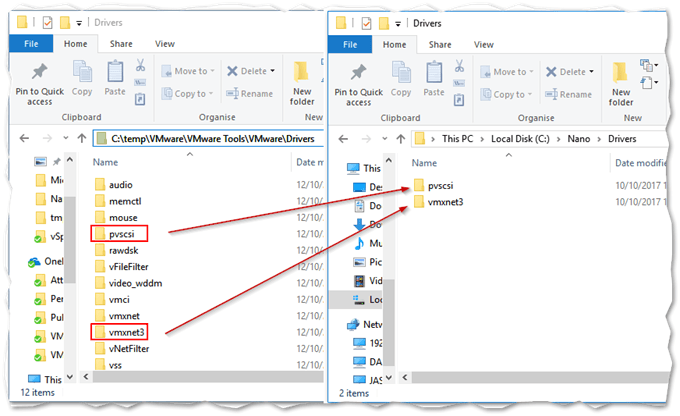Click Properties checkmark icon in right title bar
680x416 pixels.
[x=366, y=23]
